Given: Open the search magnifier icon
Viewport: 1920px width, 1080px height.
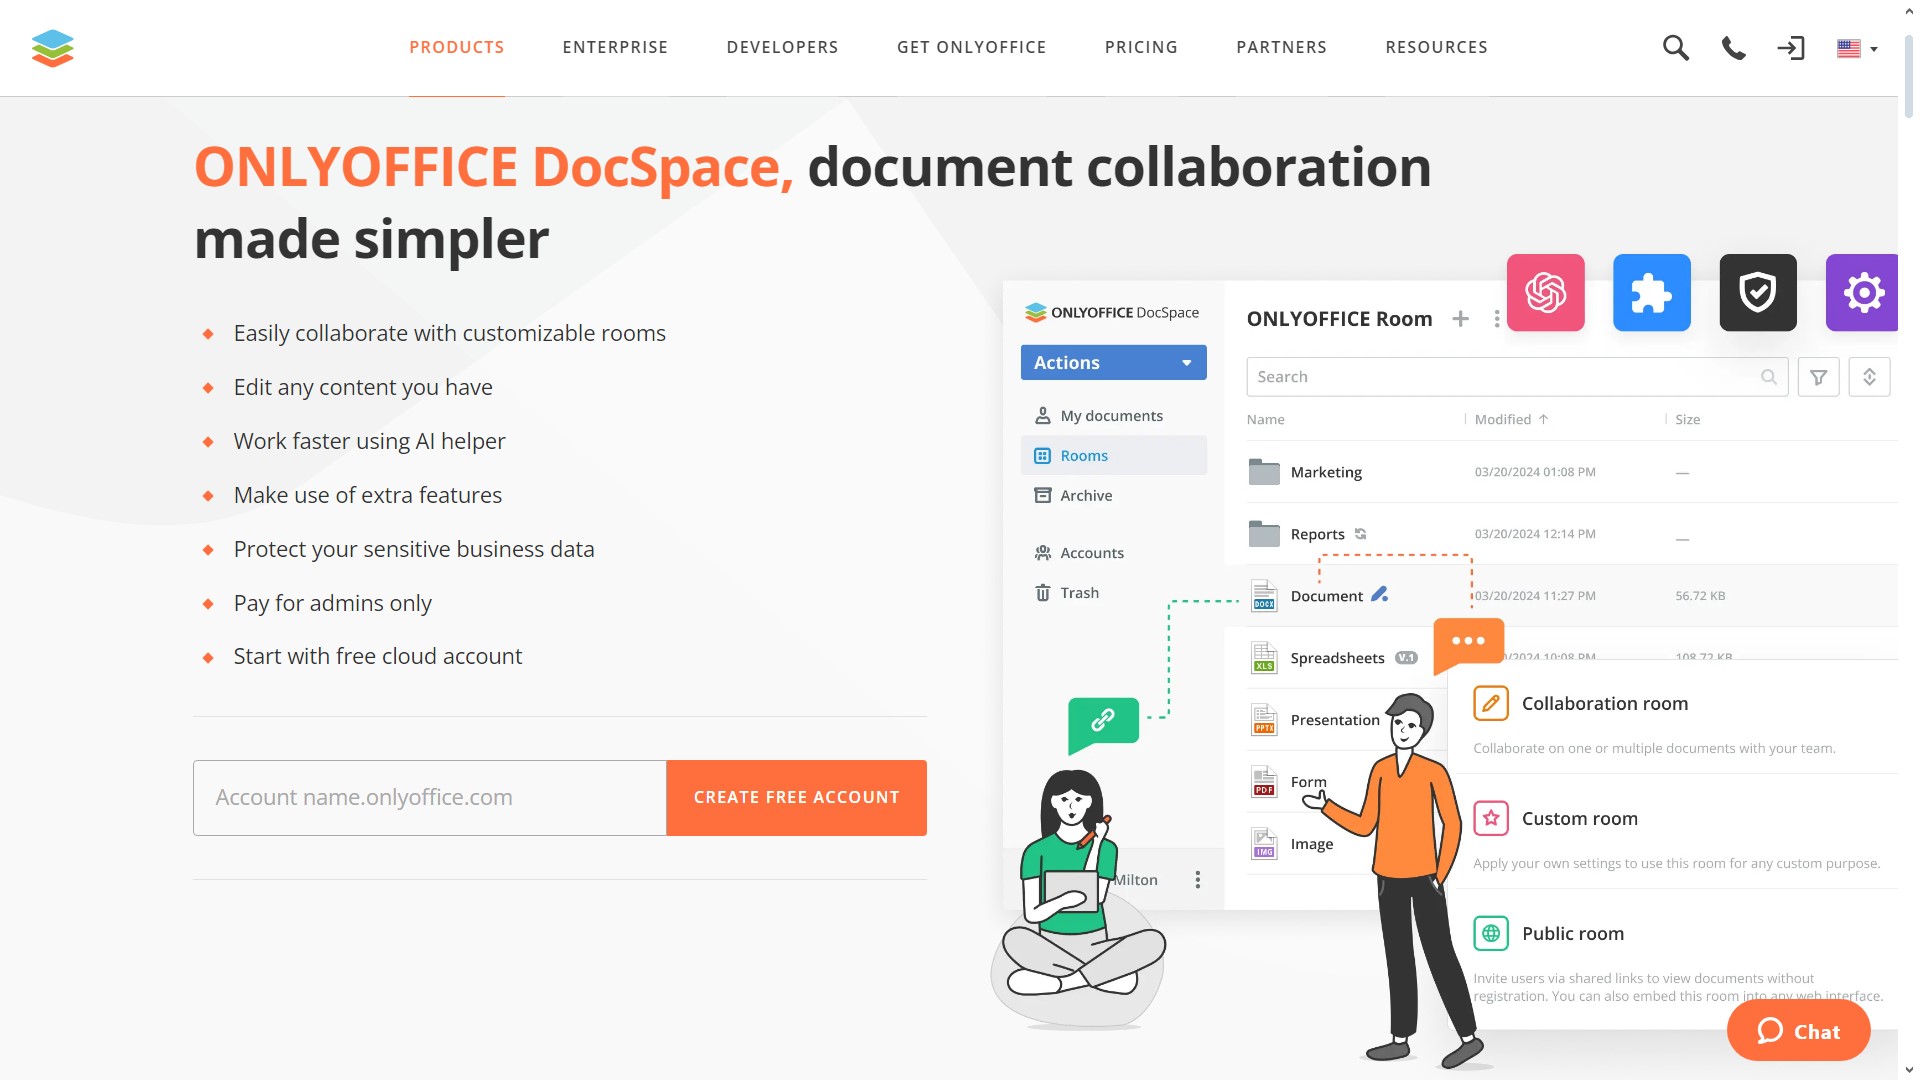Looking at the screenshot, I should (1675, 48).
